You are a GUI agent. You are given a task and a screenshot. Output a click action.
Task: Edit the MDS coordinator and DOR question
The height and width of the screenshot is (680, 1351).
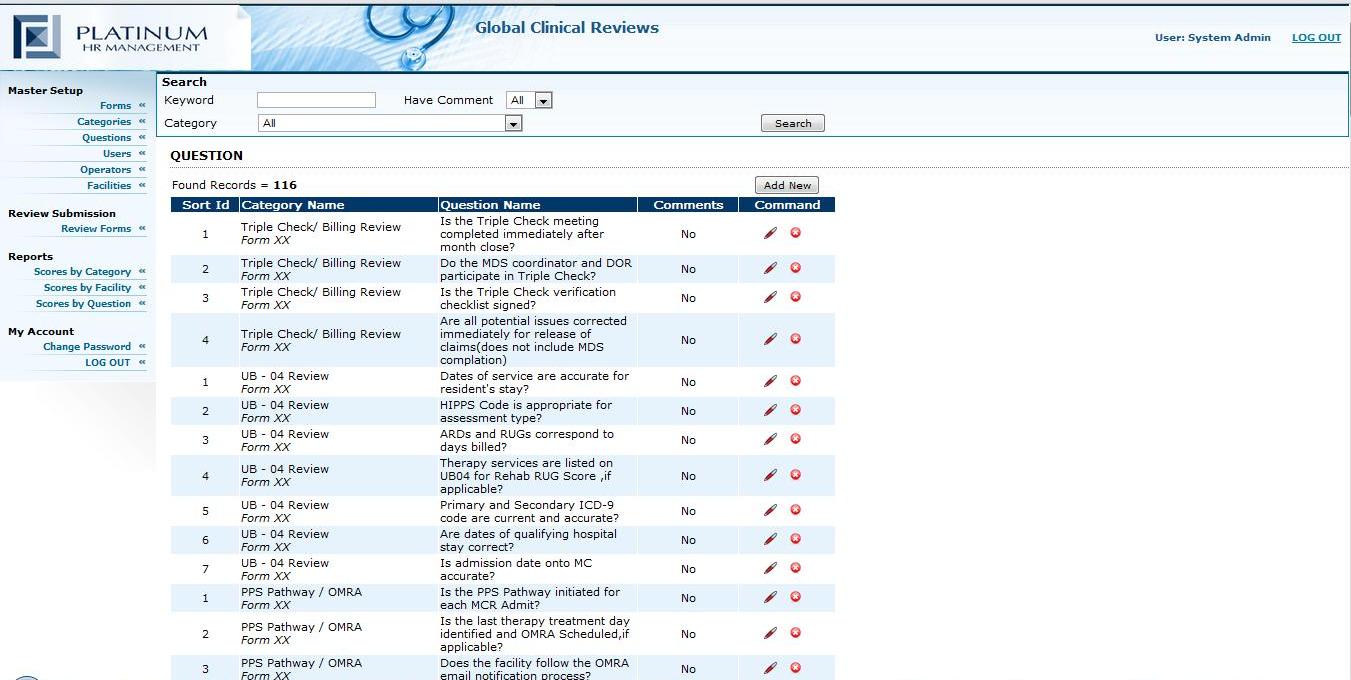[x=770, y=268]
